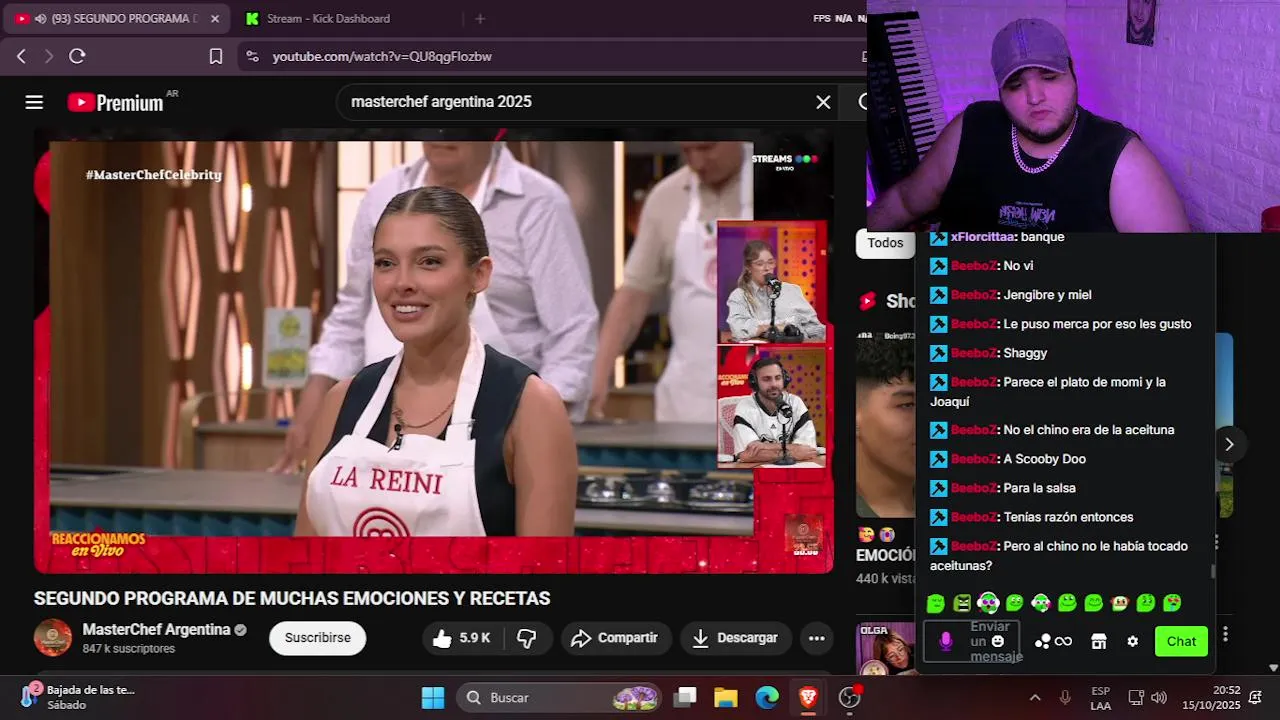Like the video with thumbs up

pyautogui.click(x=461, y=638)
